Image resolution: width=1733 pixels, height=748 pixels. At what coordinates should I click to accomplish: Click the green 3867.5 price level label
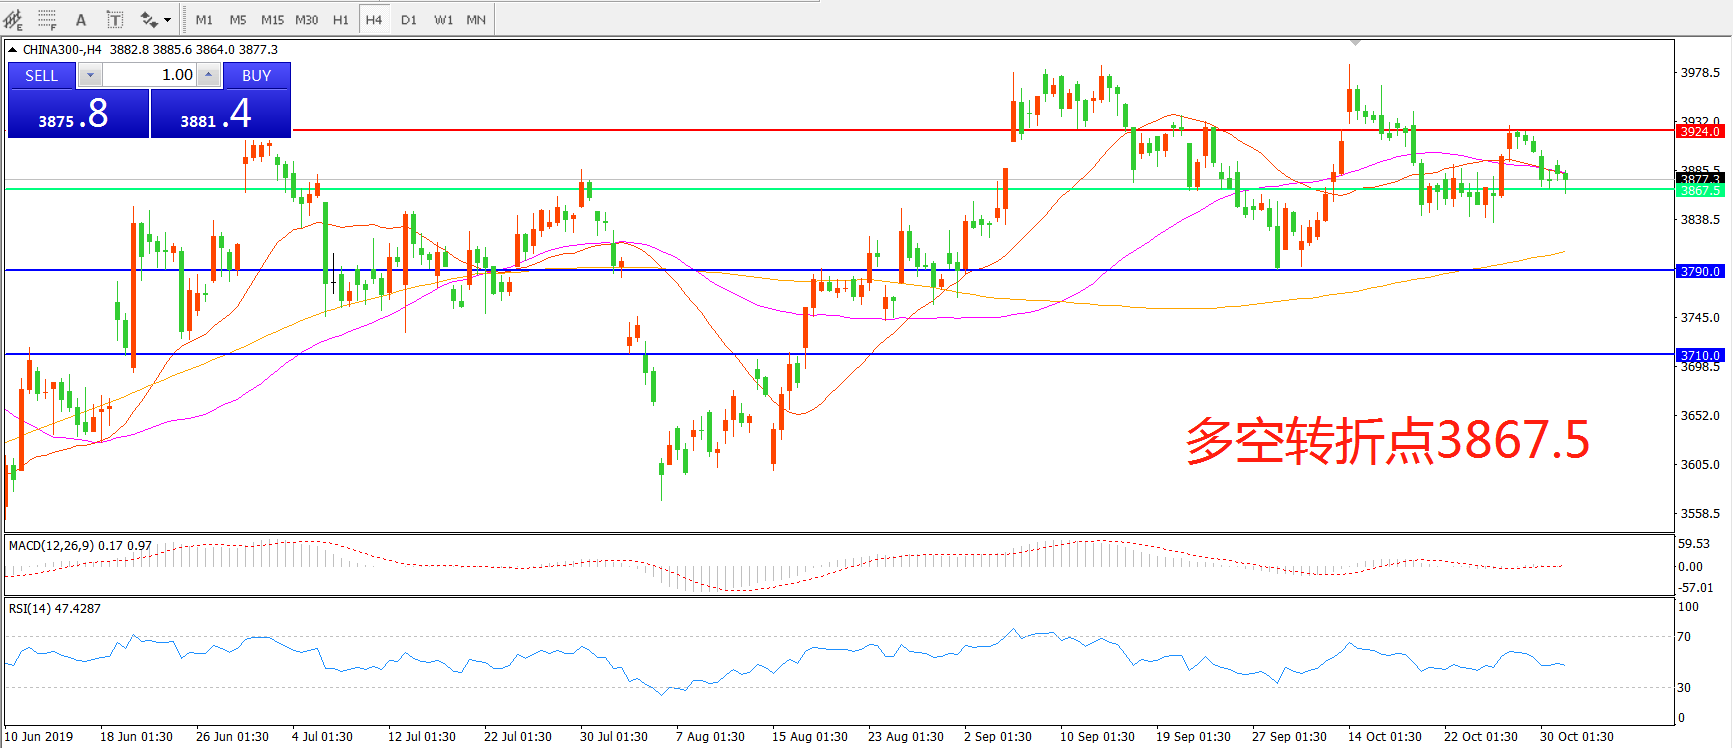click(1699, 190)
